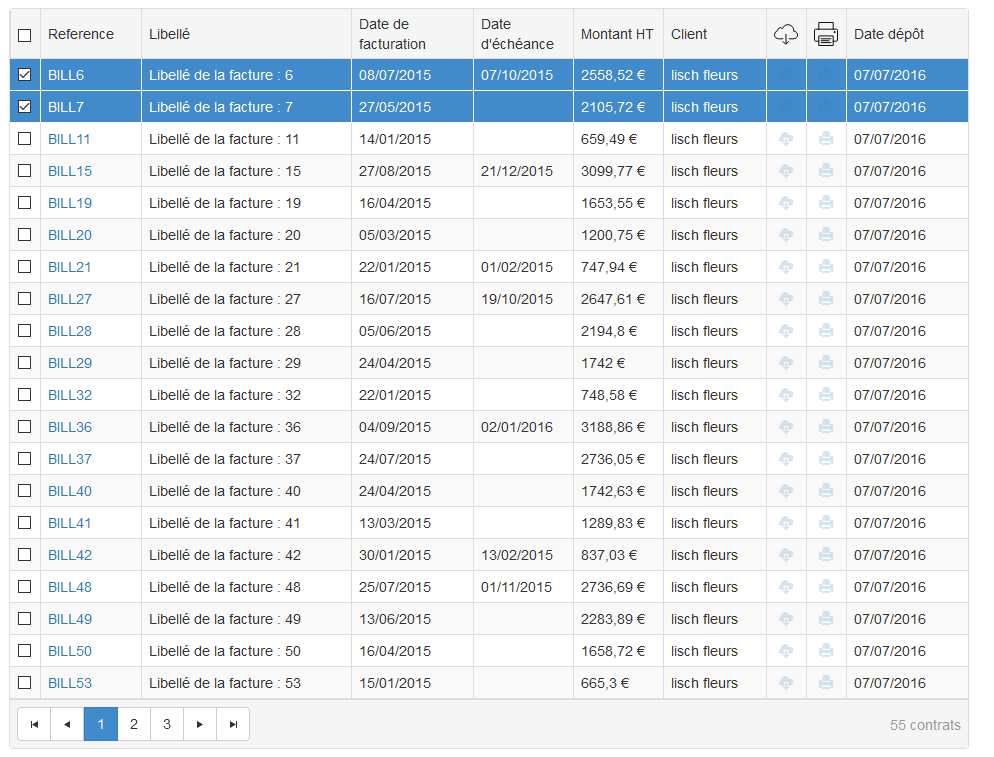
Task: Click the Reference column header
Action: [81, 34]
